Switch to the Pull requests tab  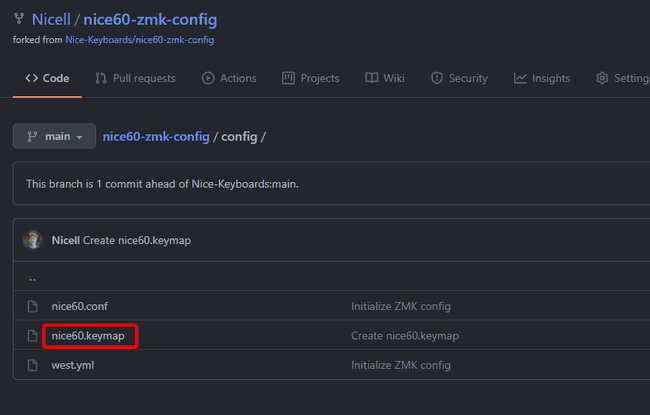click(x=135, y=78)
